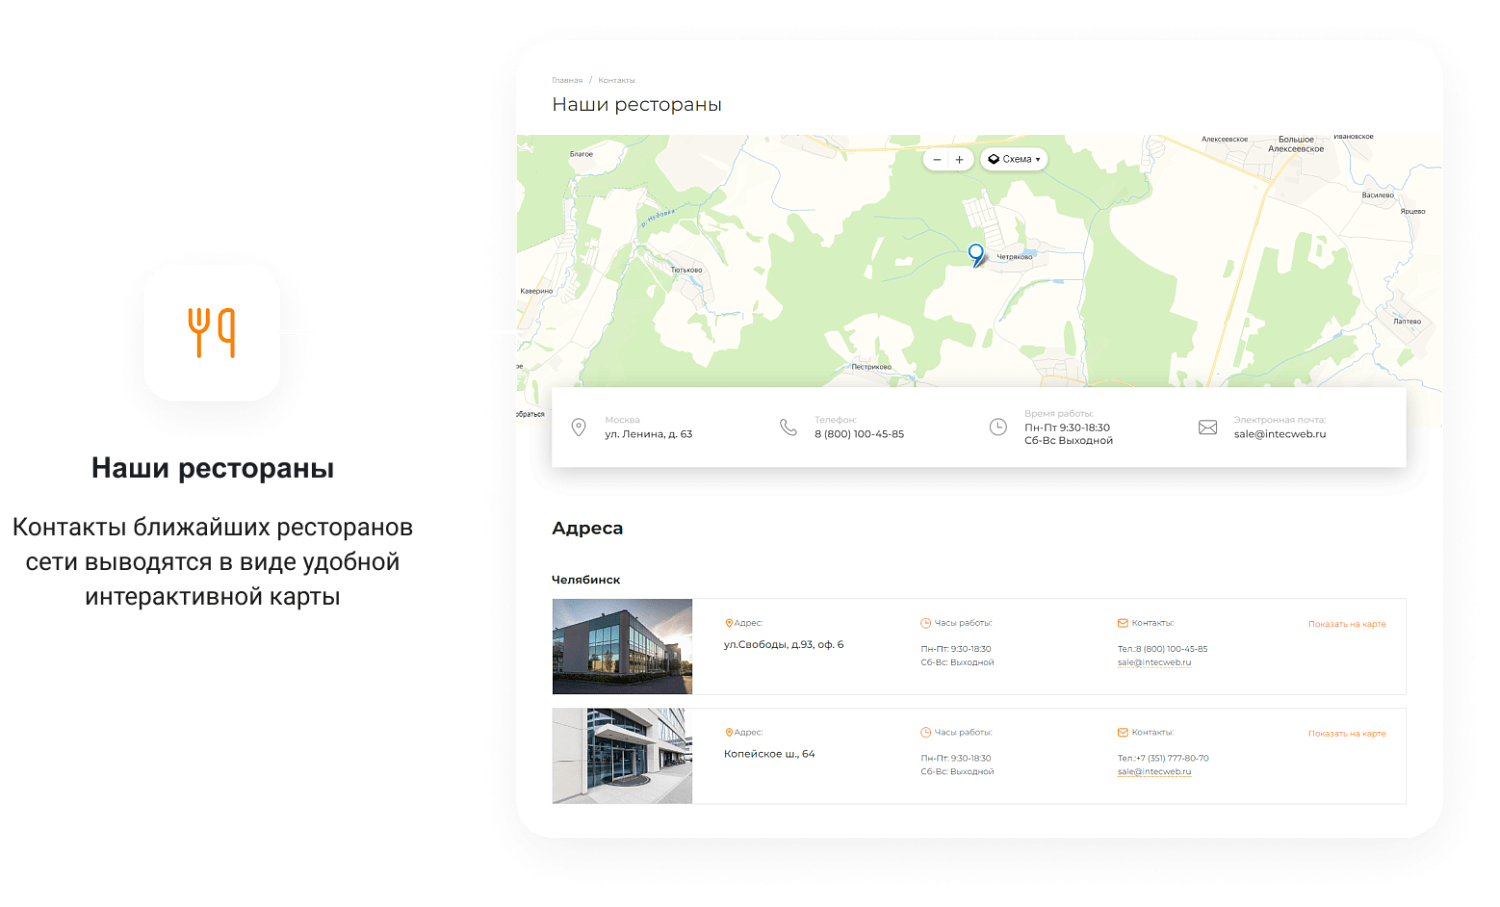Screen dimensions: 1500x907
Task: Zoom in the map with plus button
Action: [960, 160]
